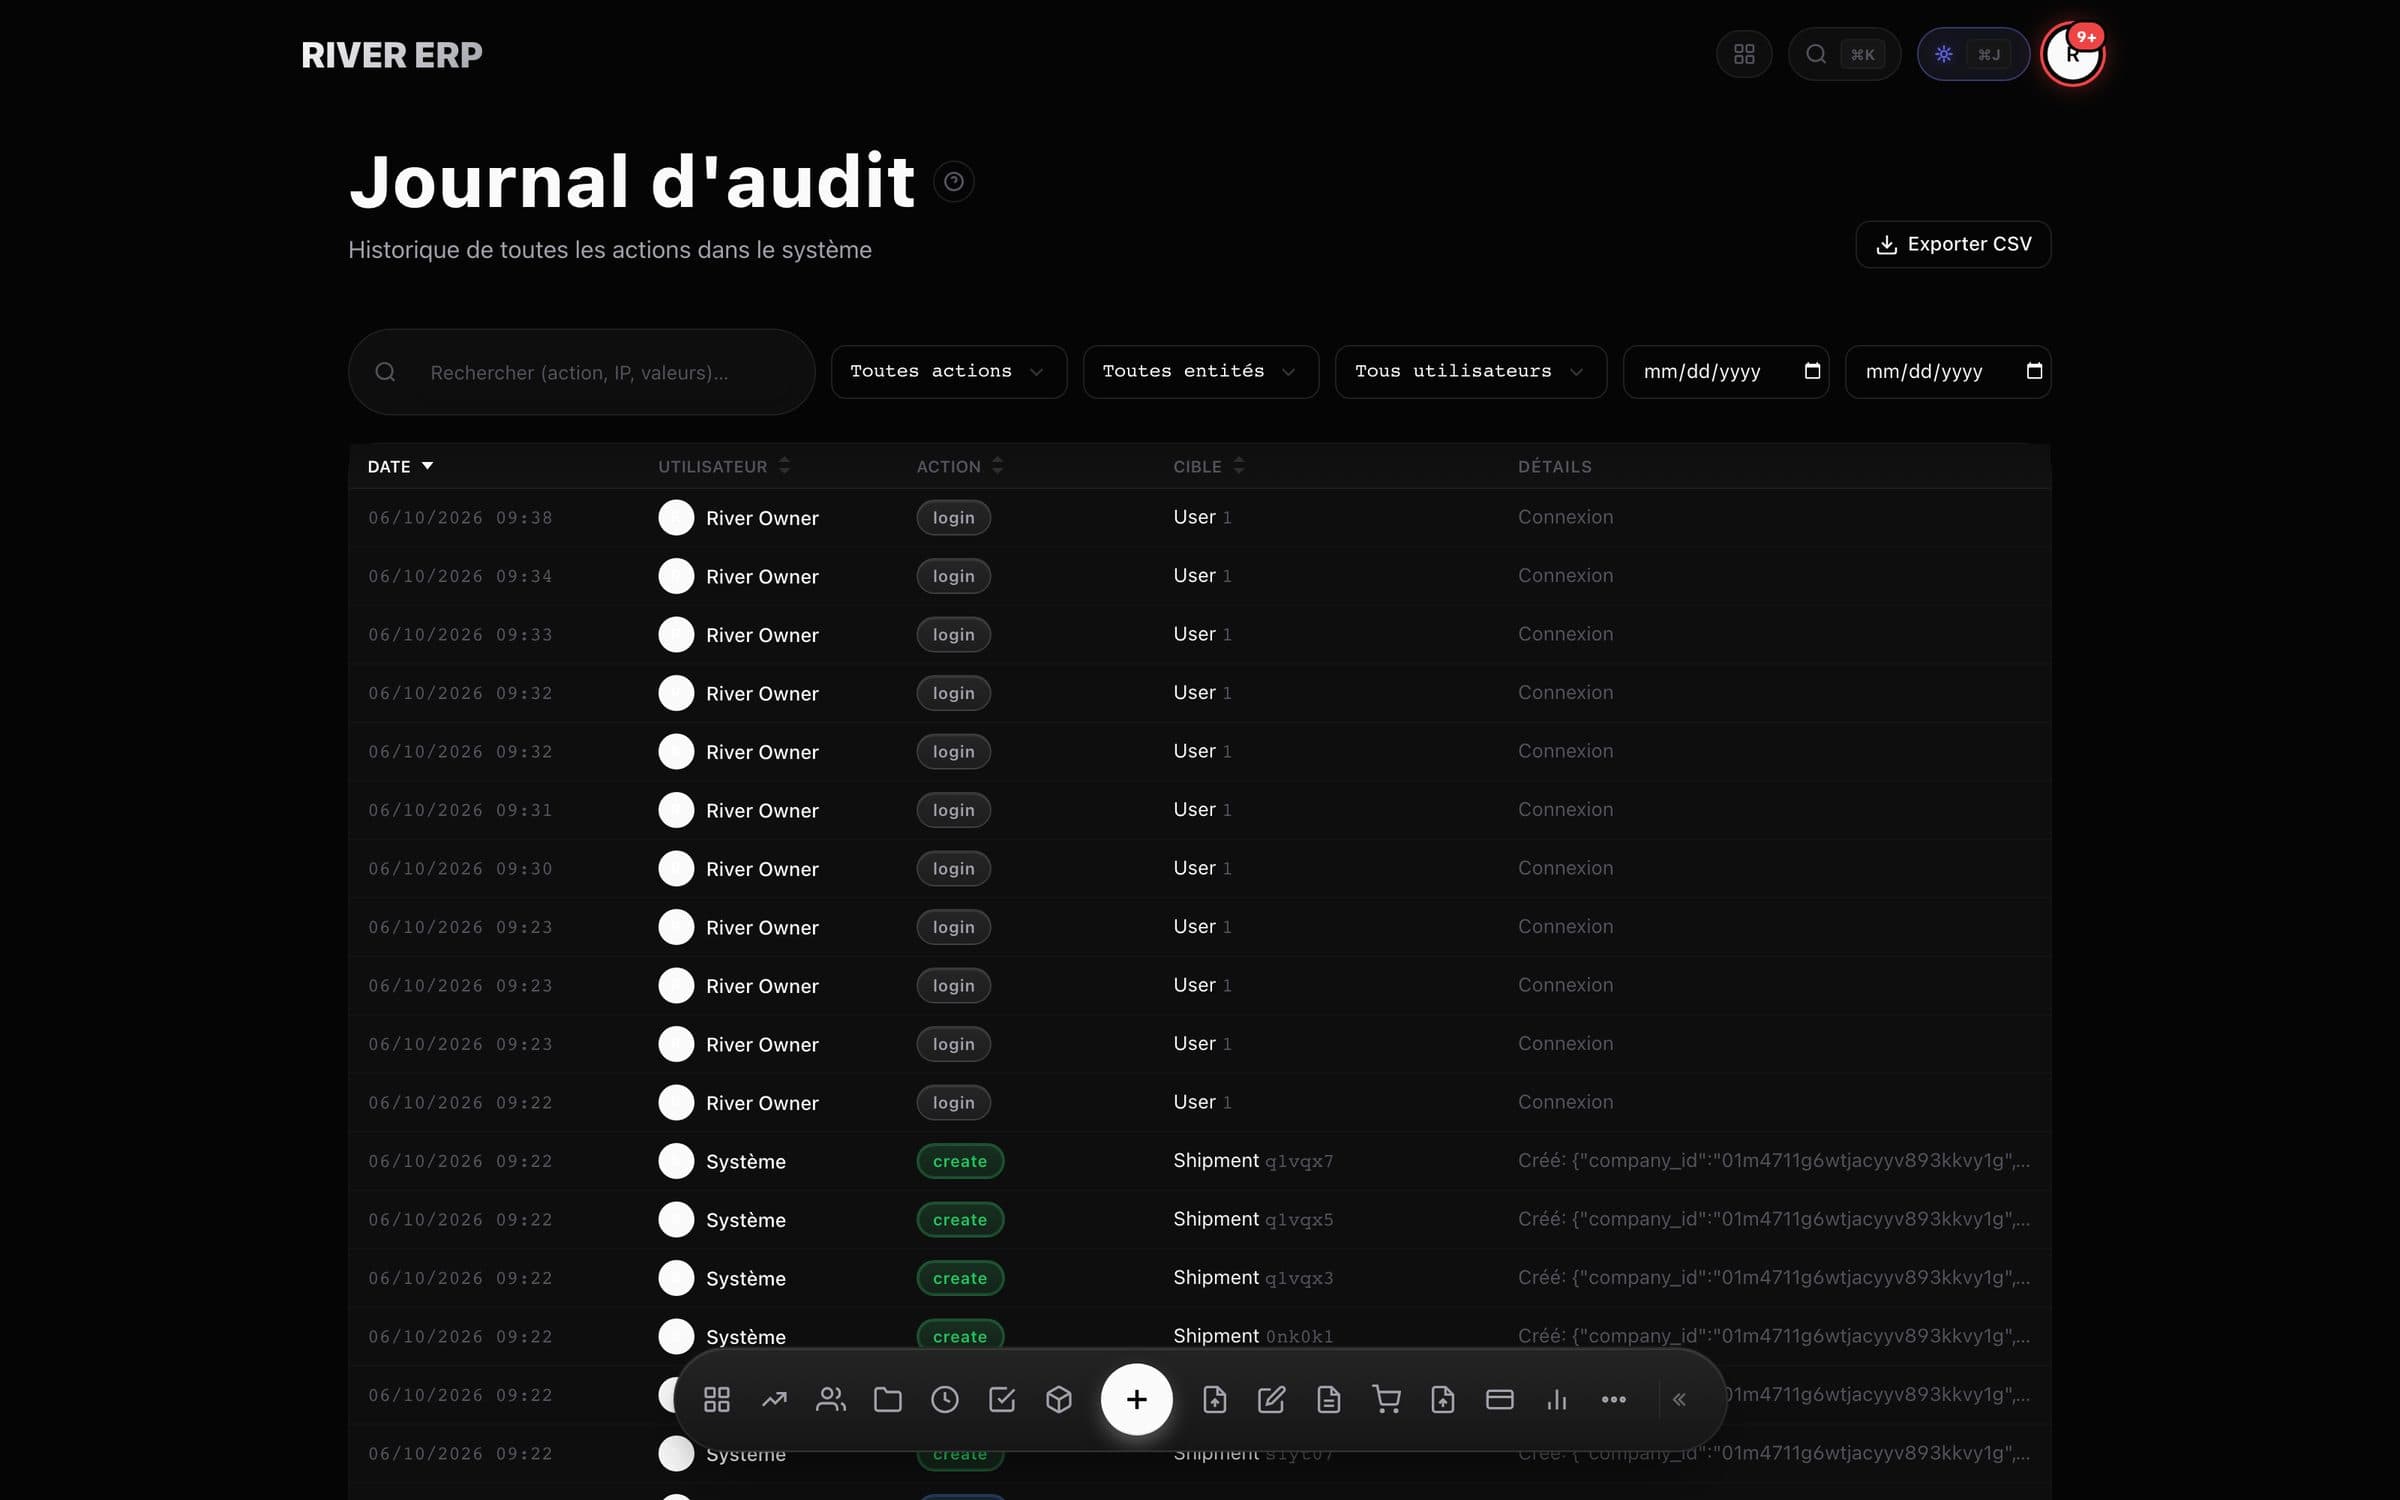This screenshot has width=2400, height=1500.
Task: Click the second mm/dd/yyyy date field
Action: coord(1947,372)
